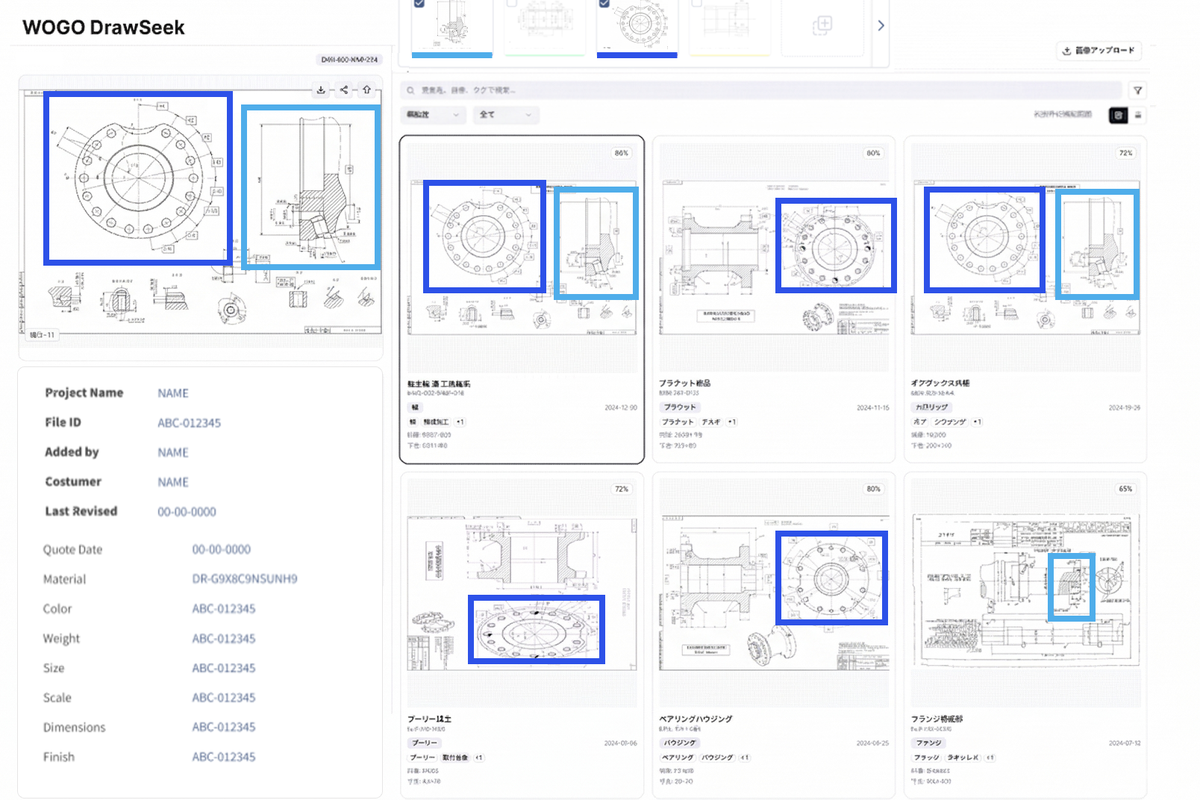
Task: Click the add-image plus icon in thumbnail strip
Action: [x=823, y=25]
